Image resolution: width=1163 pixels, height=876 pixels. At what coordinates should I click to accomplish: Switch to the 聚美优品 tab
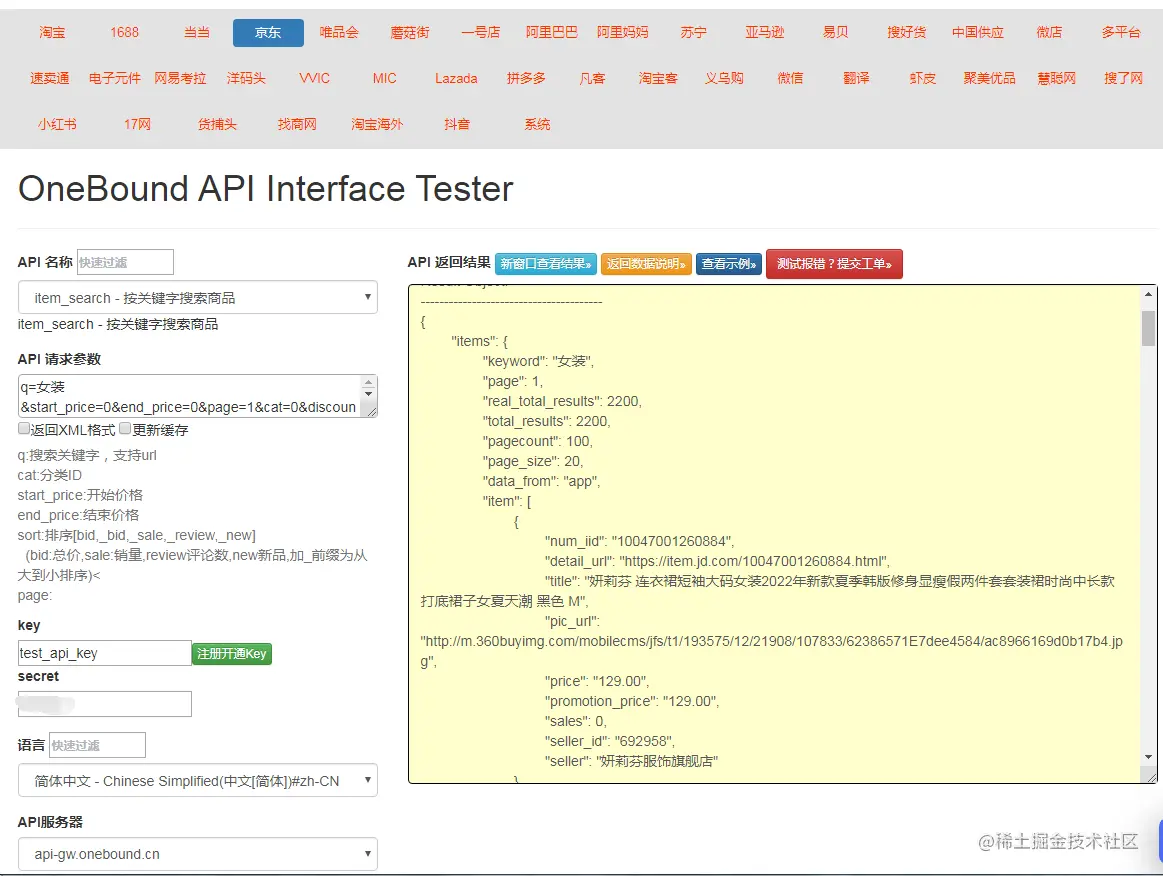pyautogui.click(x=989, y=79)
